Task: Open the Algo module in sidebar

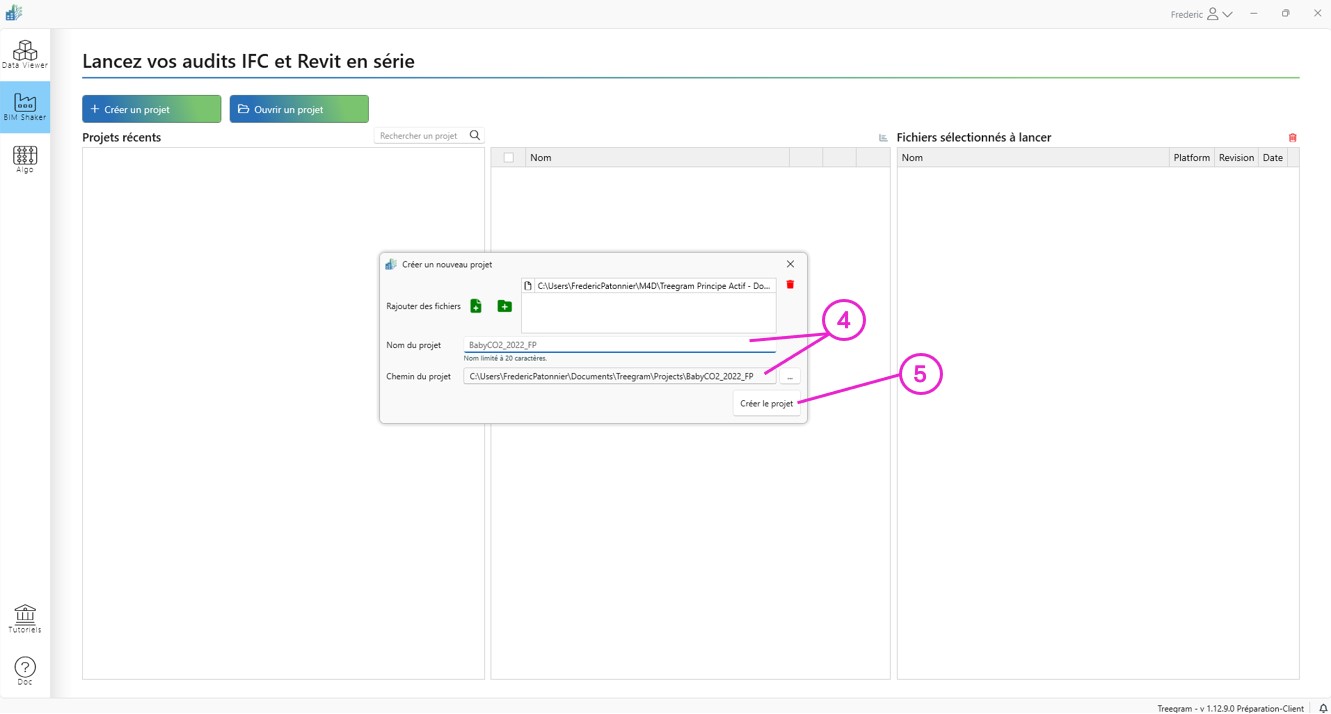Action: coord(25,158)
